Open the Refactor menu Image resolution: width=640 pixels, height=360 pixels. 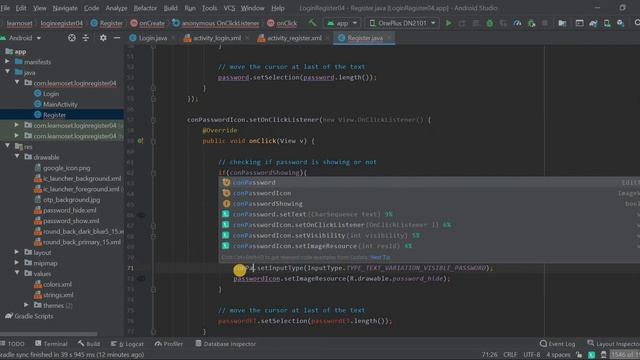pos(145,8)
